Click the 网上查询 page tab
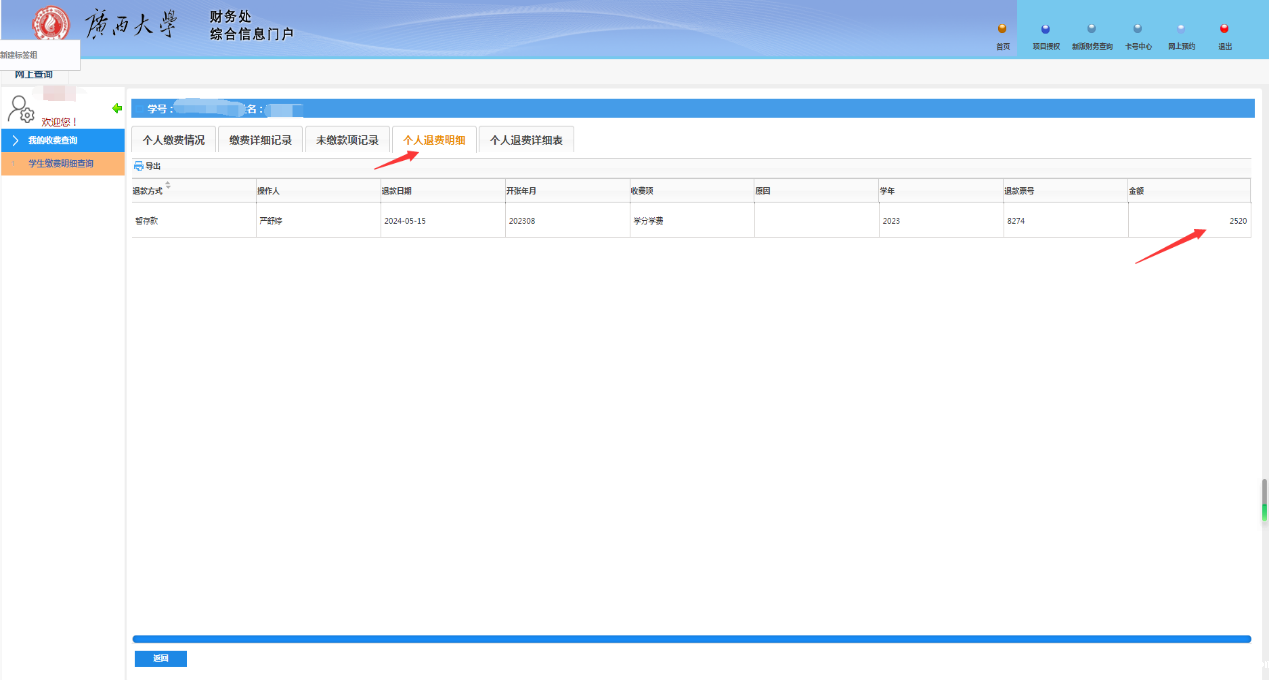 coord(34,75)
